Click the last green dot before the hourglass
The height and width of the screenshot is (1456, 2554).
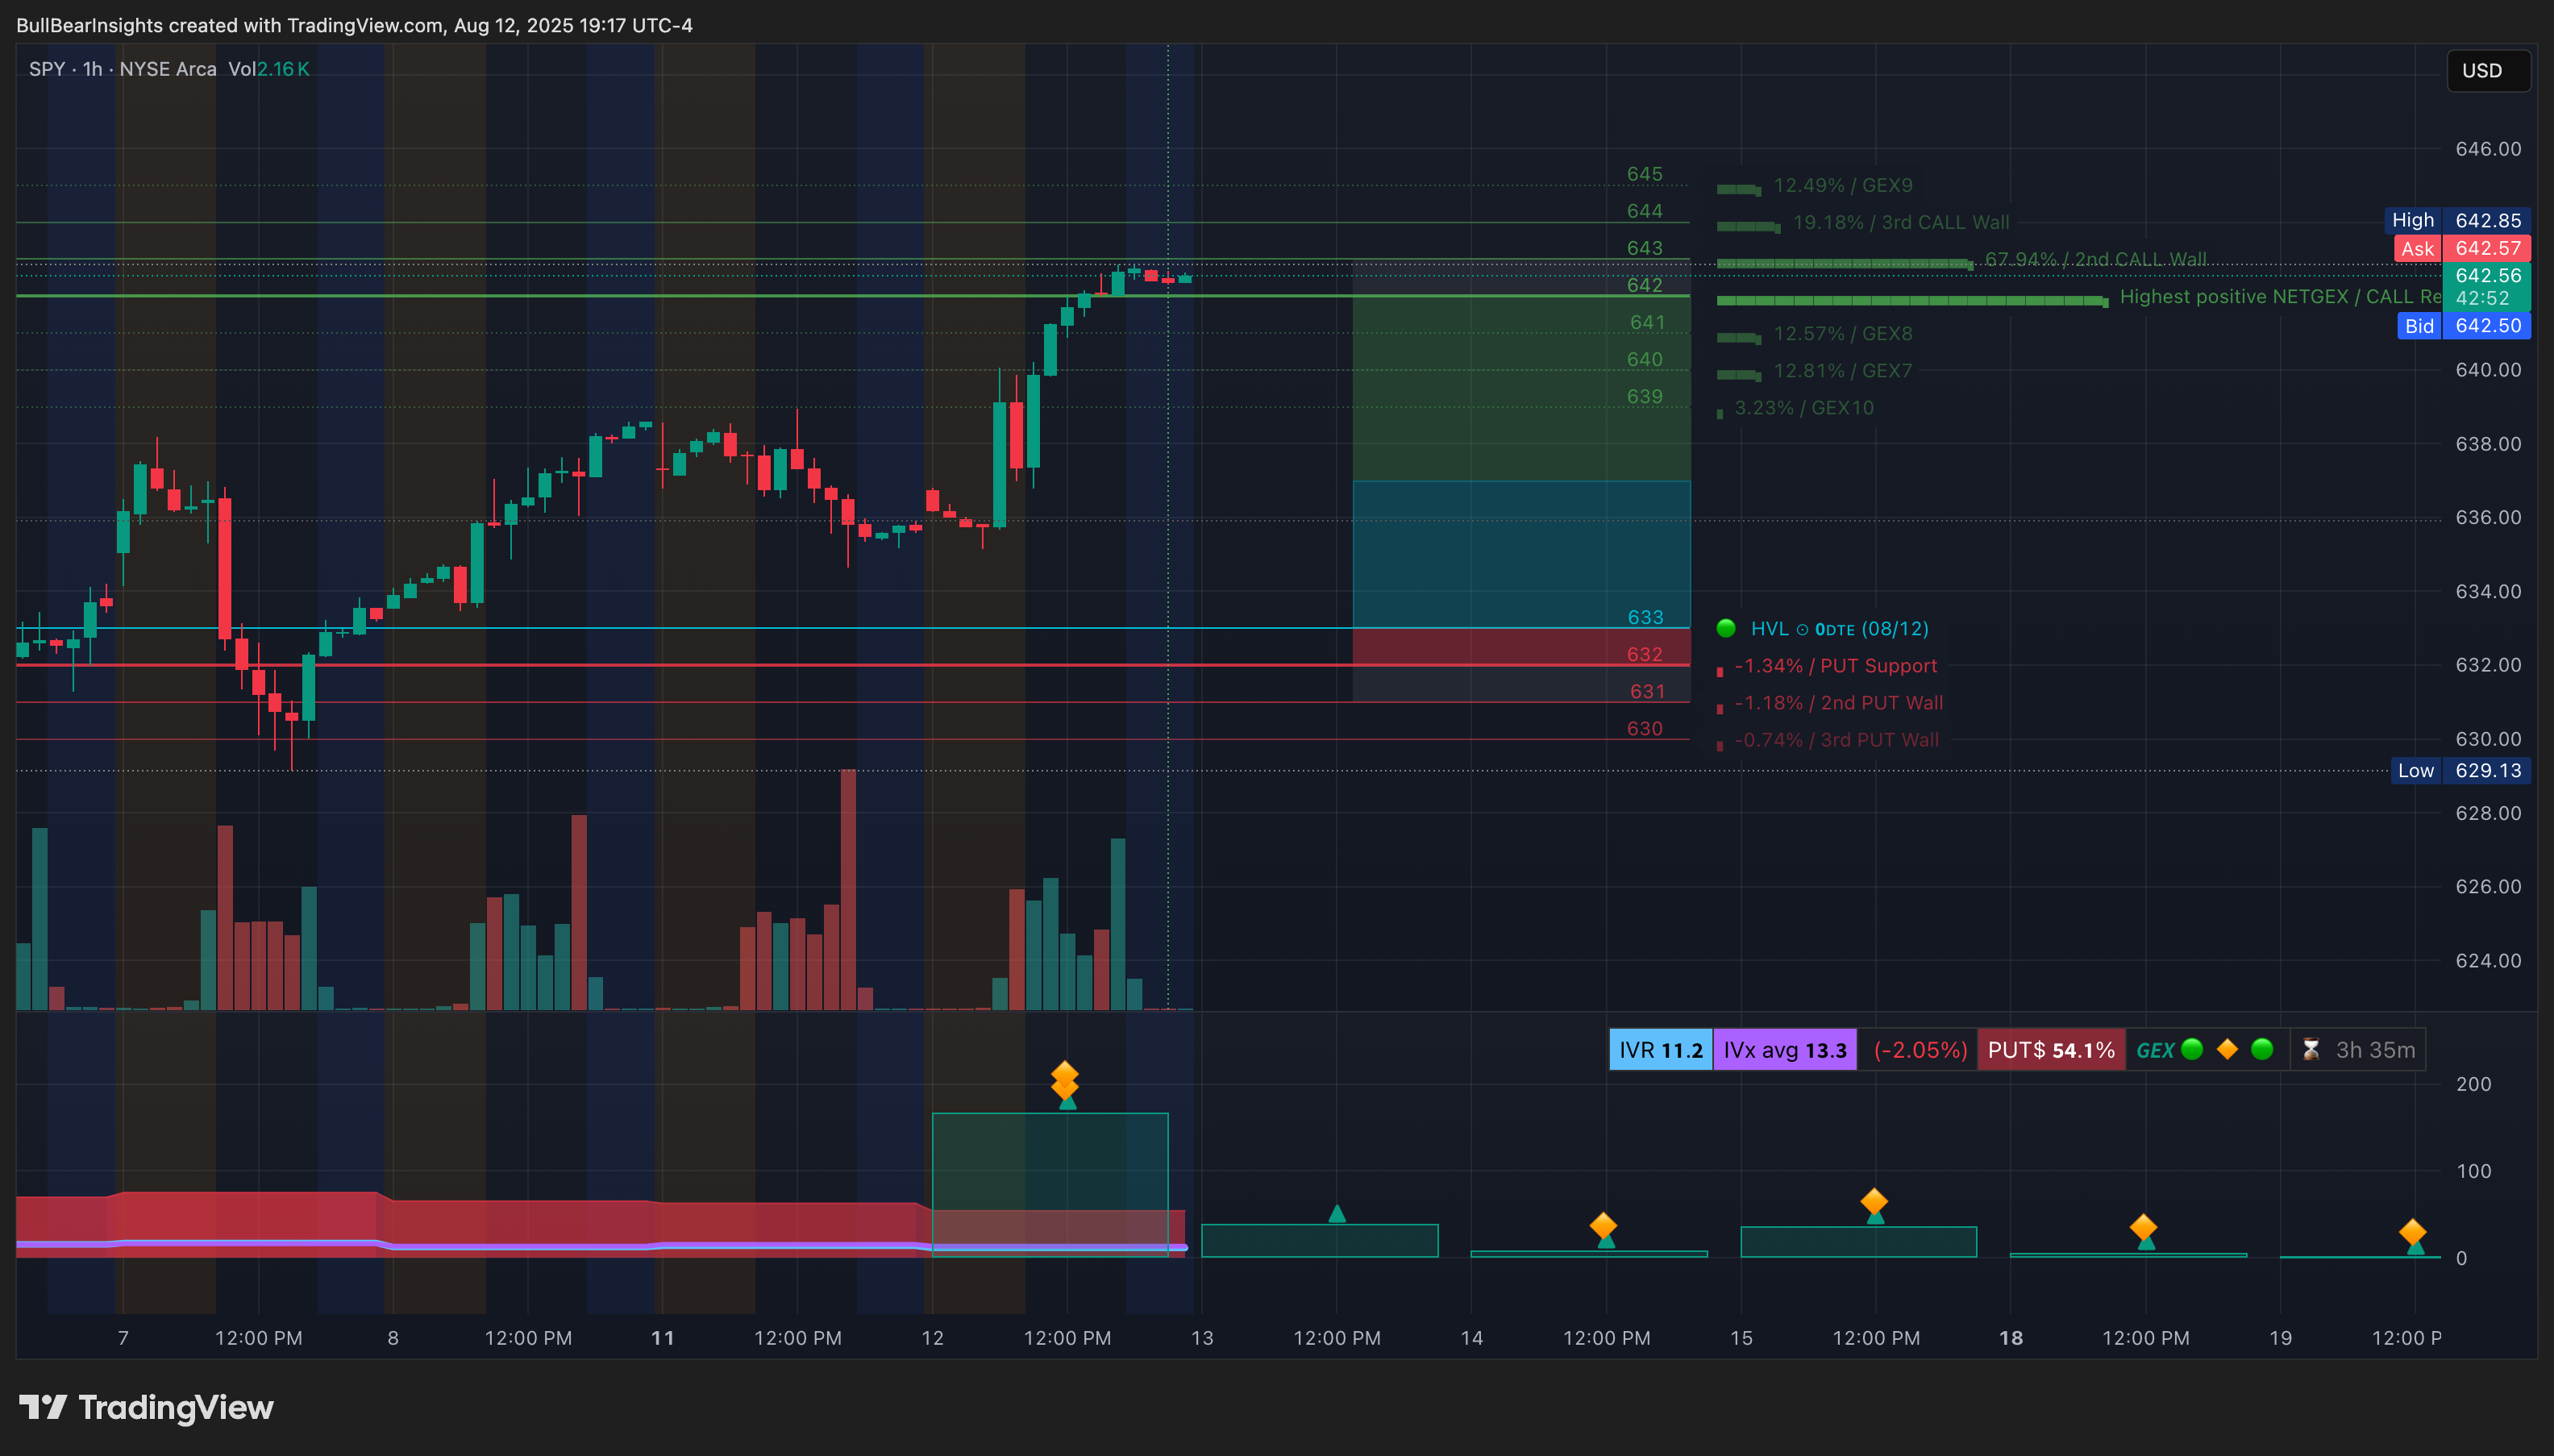[2262, 1049]
